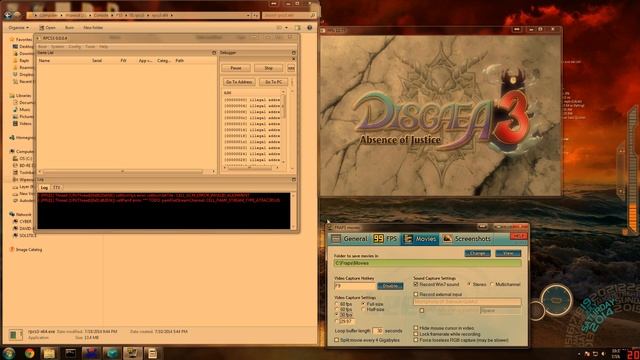Open the Organize dropdown in Explorer
Image resolution: width=640 pixels, height=360 pixels.
pyautogui.click(x=19, y=28)
